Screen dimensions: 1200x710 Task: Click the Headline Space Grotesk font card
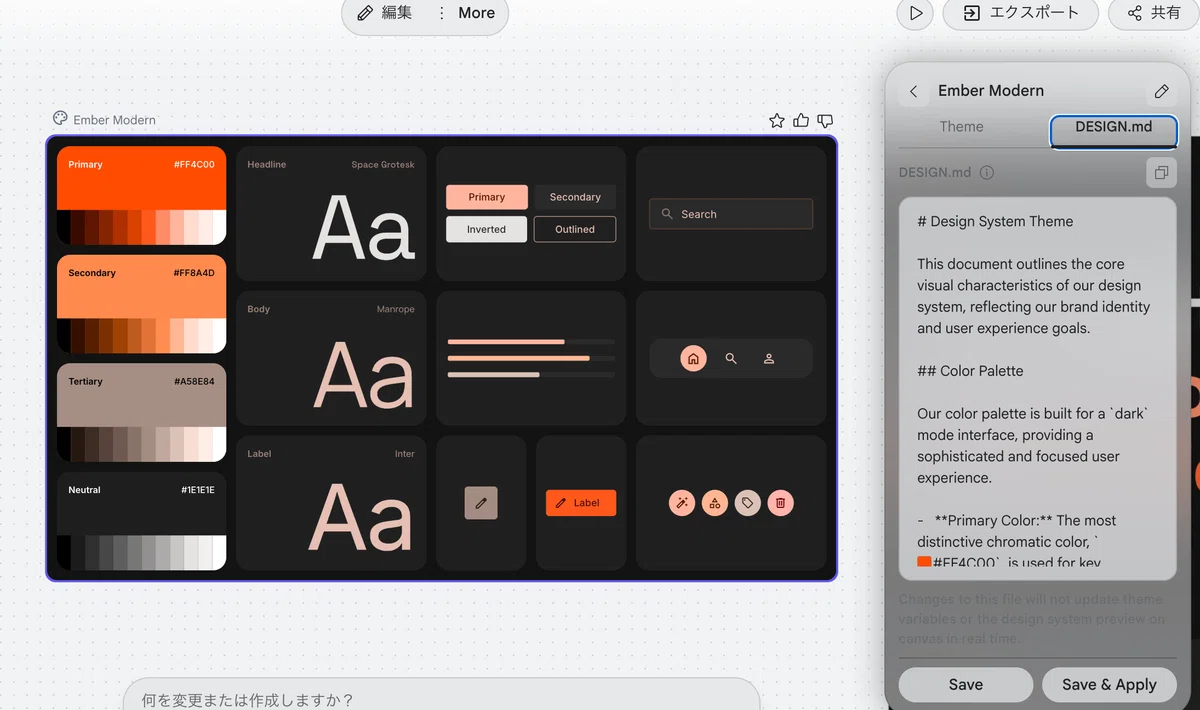(331, 214)
